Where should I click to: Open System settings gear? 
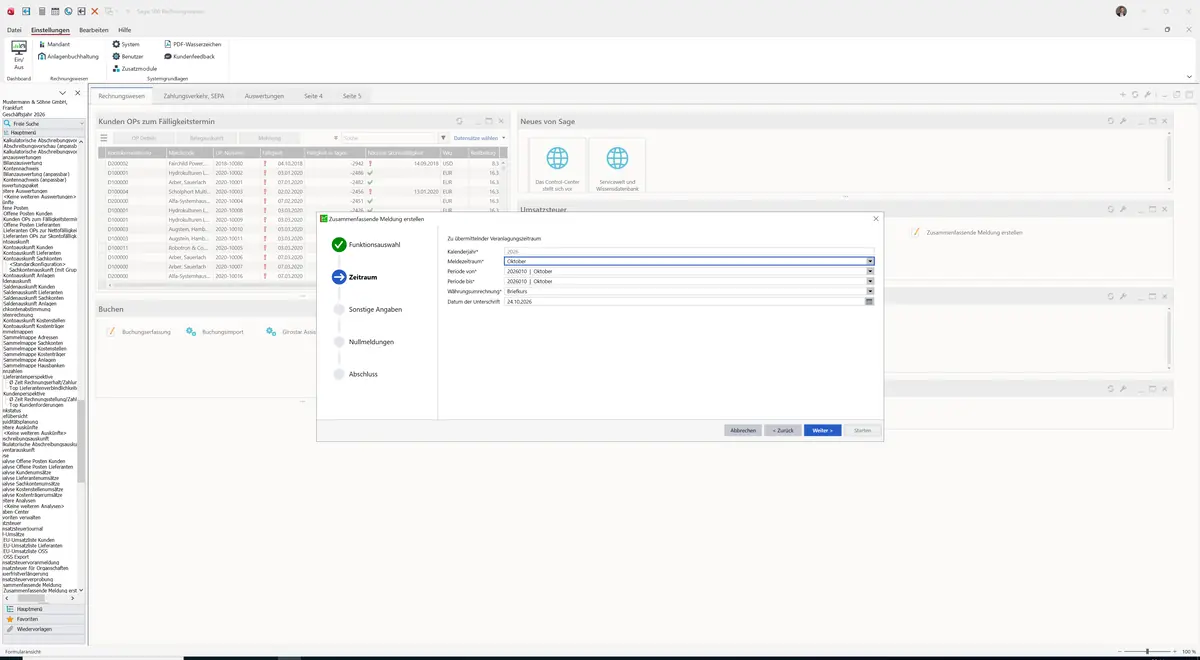tap(126, 44)
